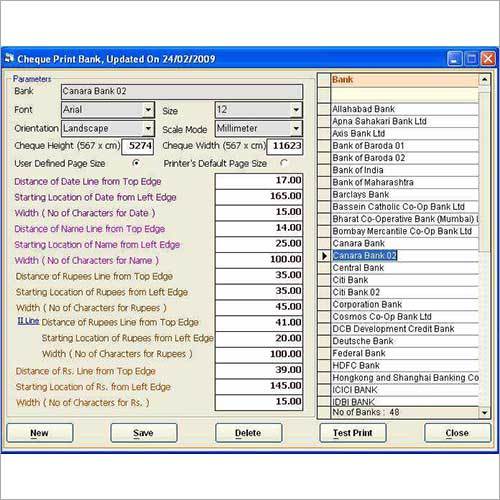Click the Bank column header in the list
The width and height of the screenshot is (500, 500).
pyautogui.click(x=405, y=80)
